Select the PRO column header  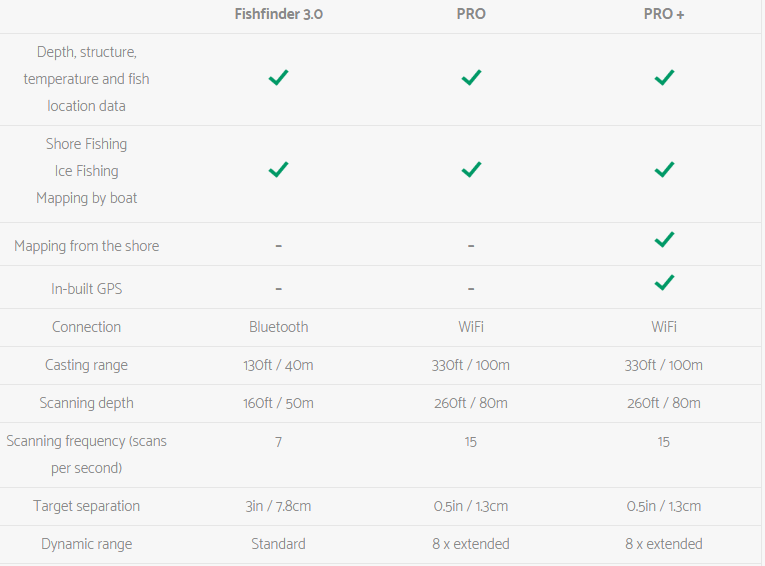[471, 15]
